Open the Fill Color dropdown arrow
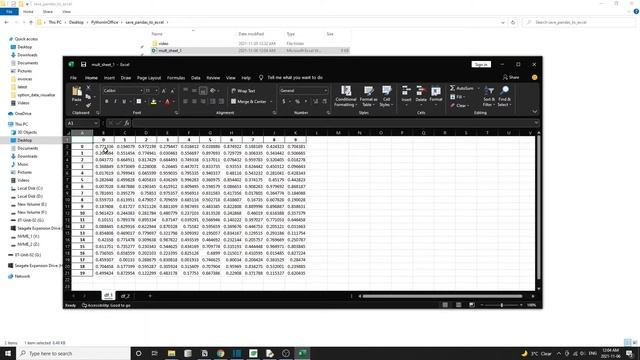Viewport: 640px width, 360px height. click(x=160, y=101)
